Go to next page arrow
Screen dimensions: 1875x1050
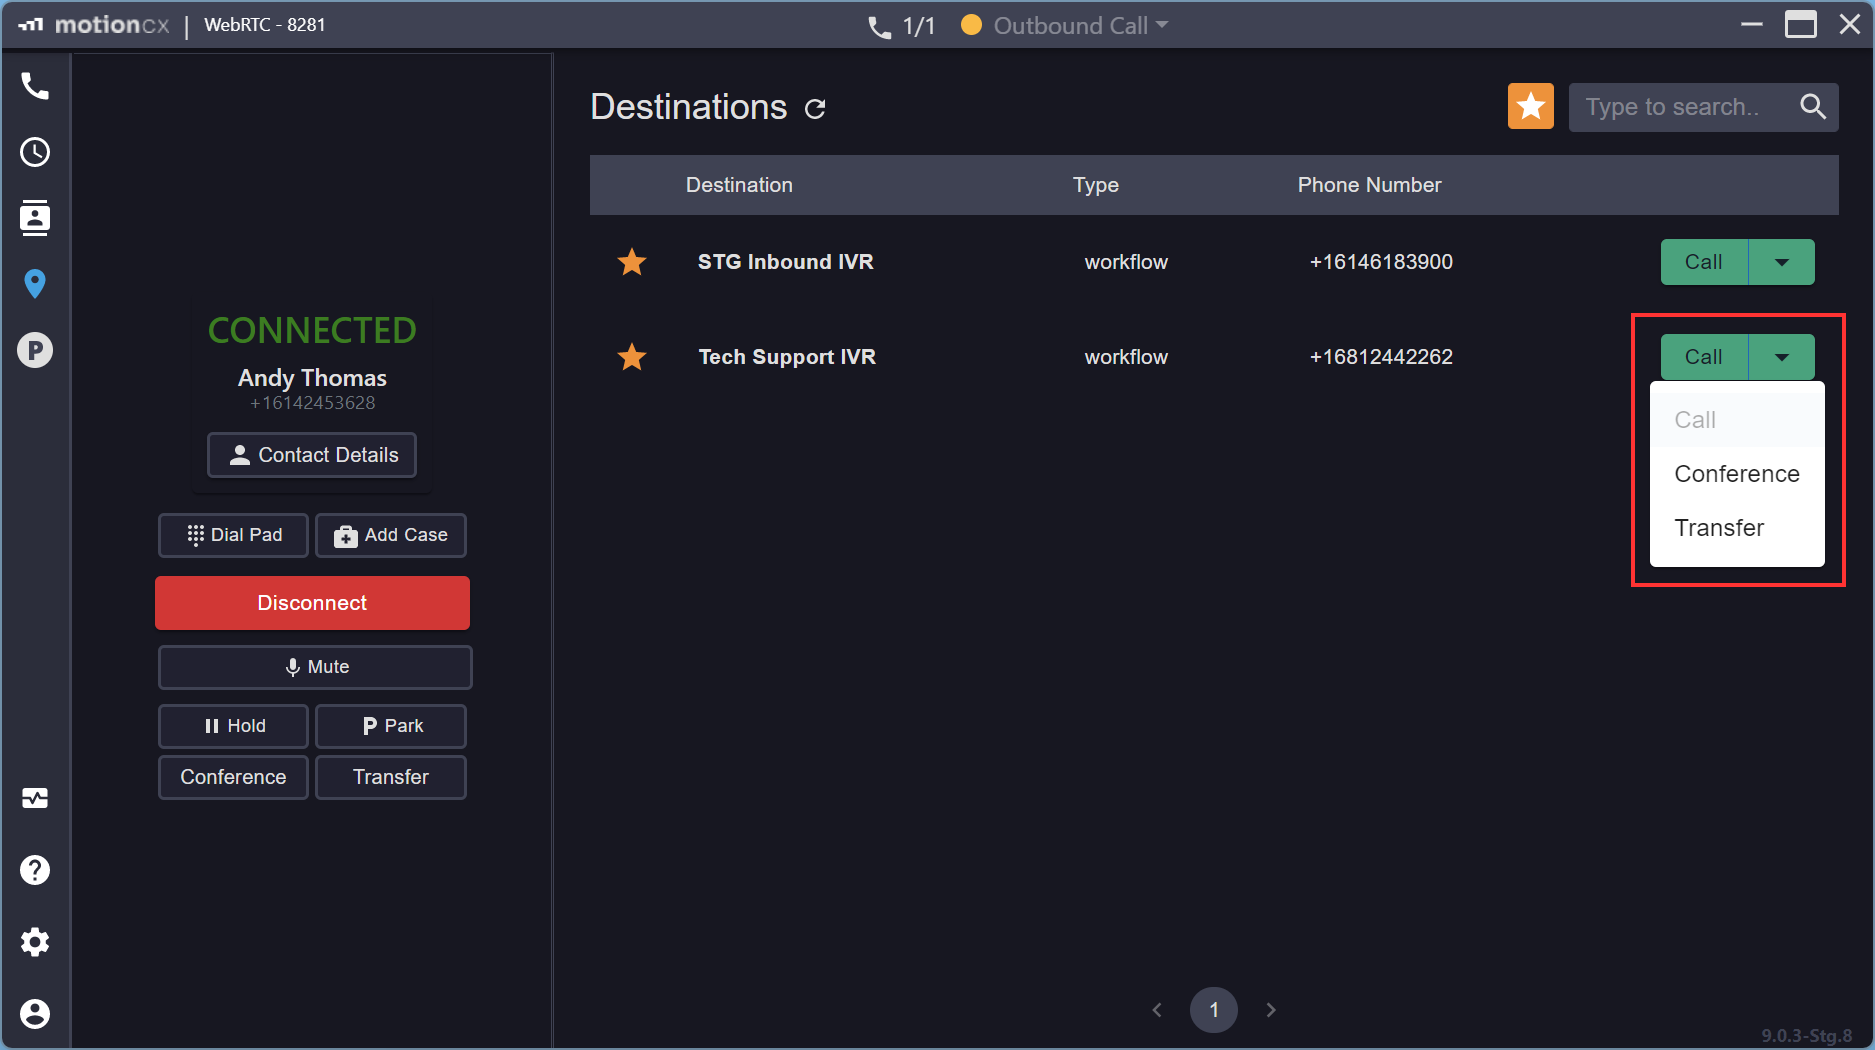[x=1271, y=1010]
